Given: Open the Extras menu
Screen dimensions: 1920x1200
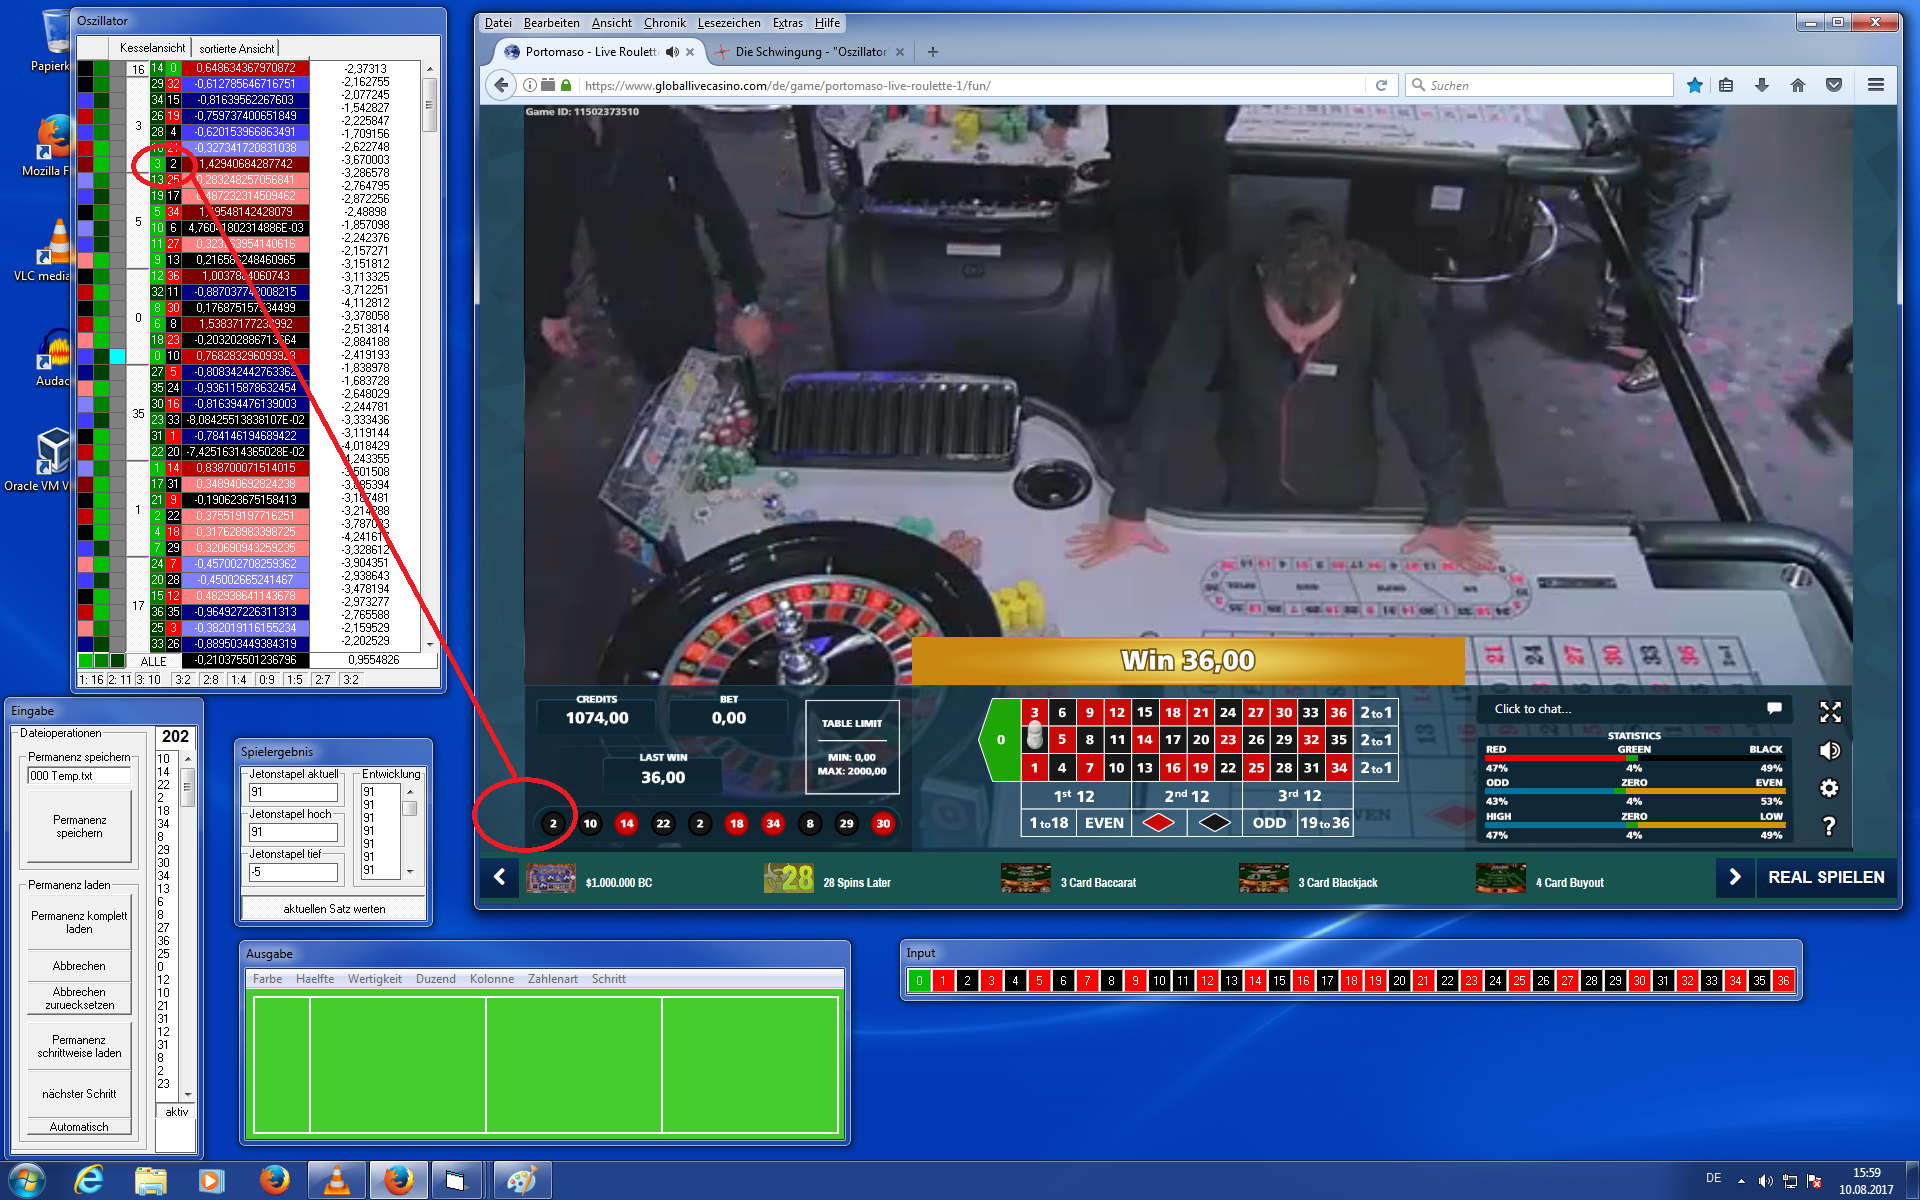Looking at the screenshot, I should coord(788,23).
